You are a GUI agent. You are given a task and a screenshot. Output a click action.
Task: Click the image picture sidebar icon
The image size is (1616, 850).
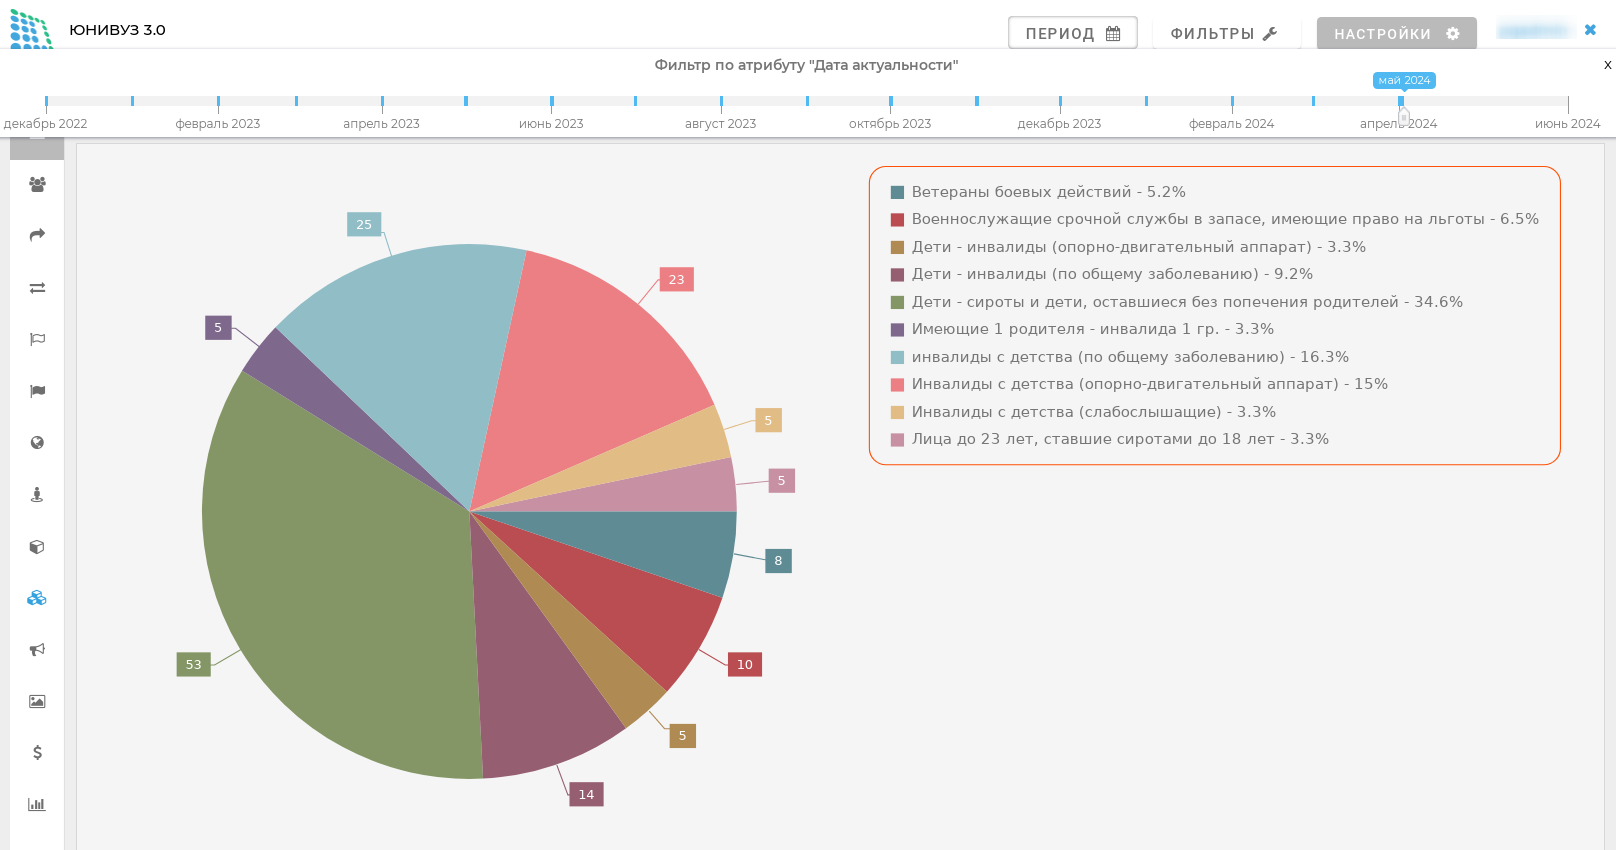pos(37,701)
